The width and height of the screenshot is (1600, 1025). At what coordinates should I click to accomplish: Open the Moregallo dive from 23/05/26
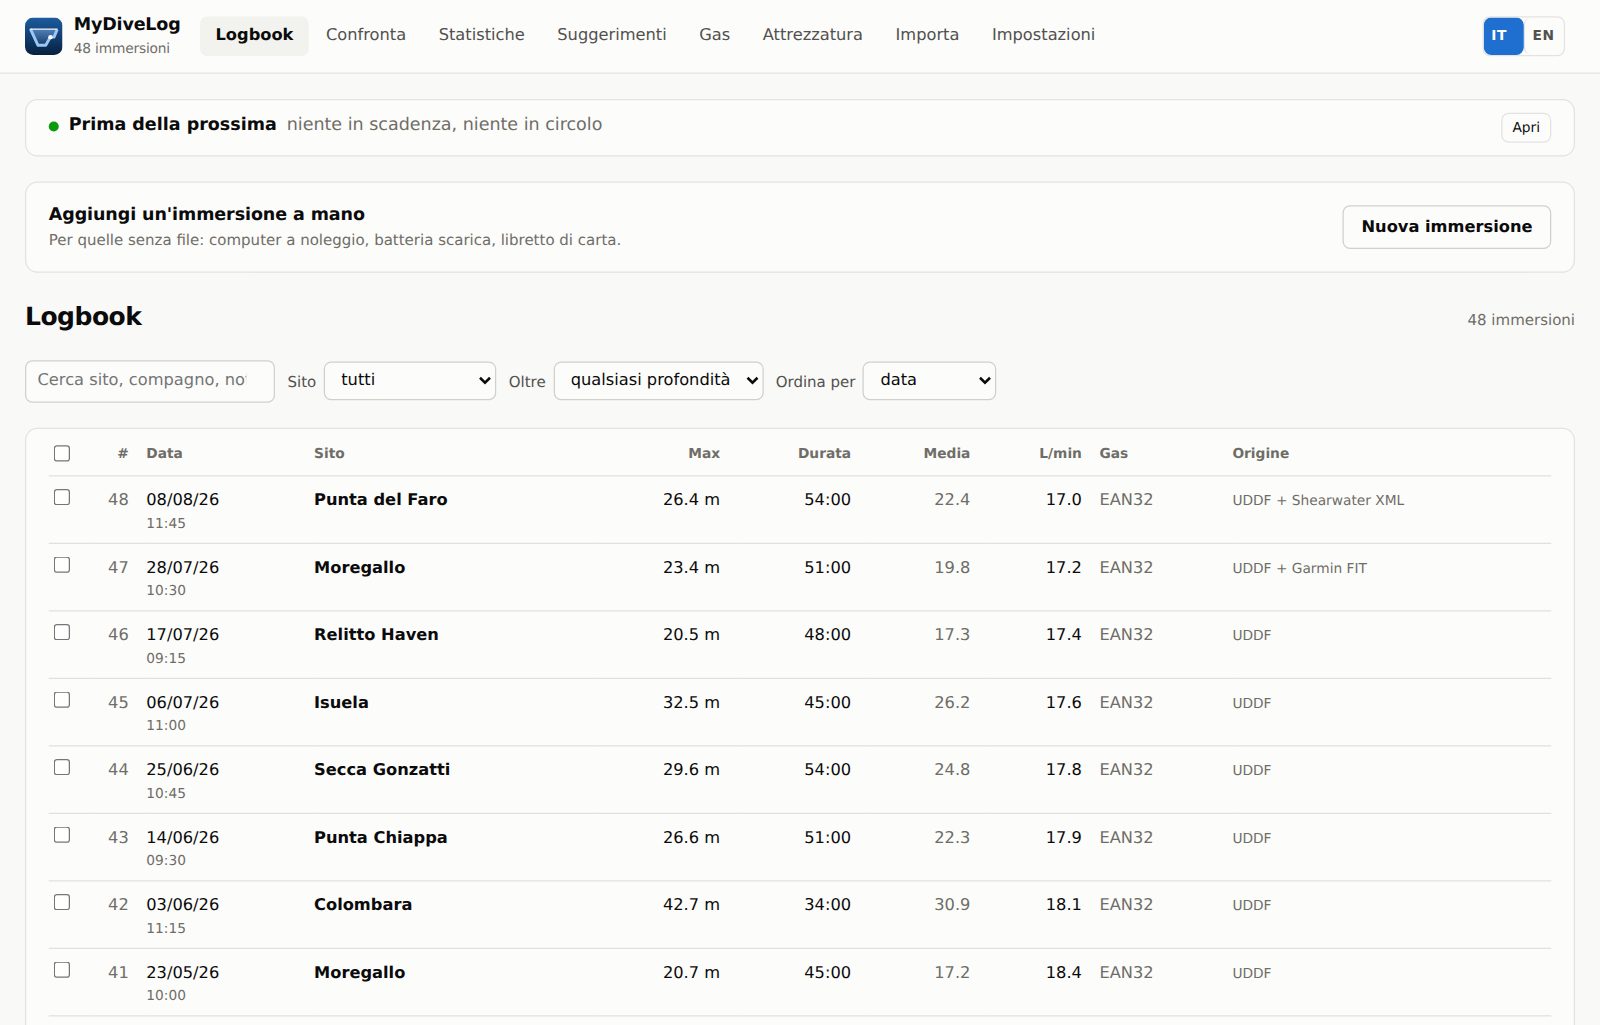(x=359, y=973)
